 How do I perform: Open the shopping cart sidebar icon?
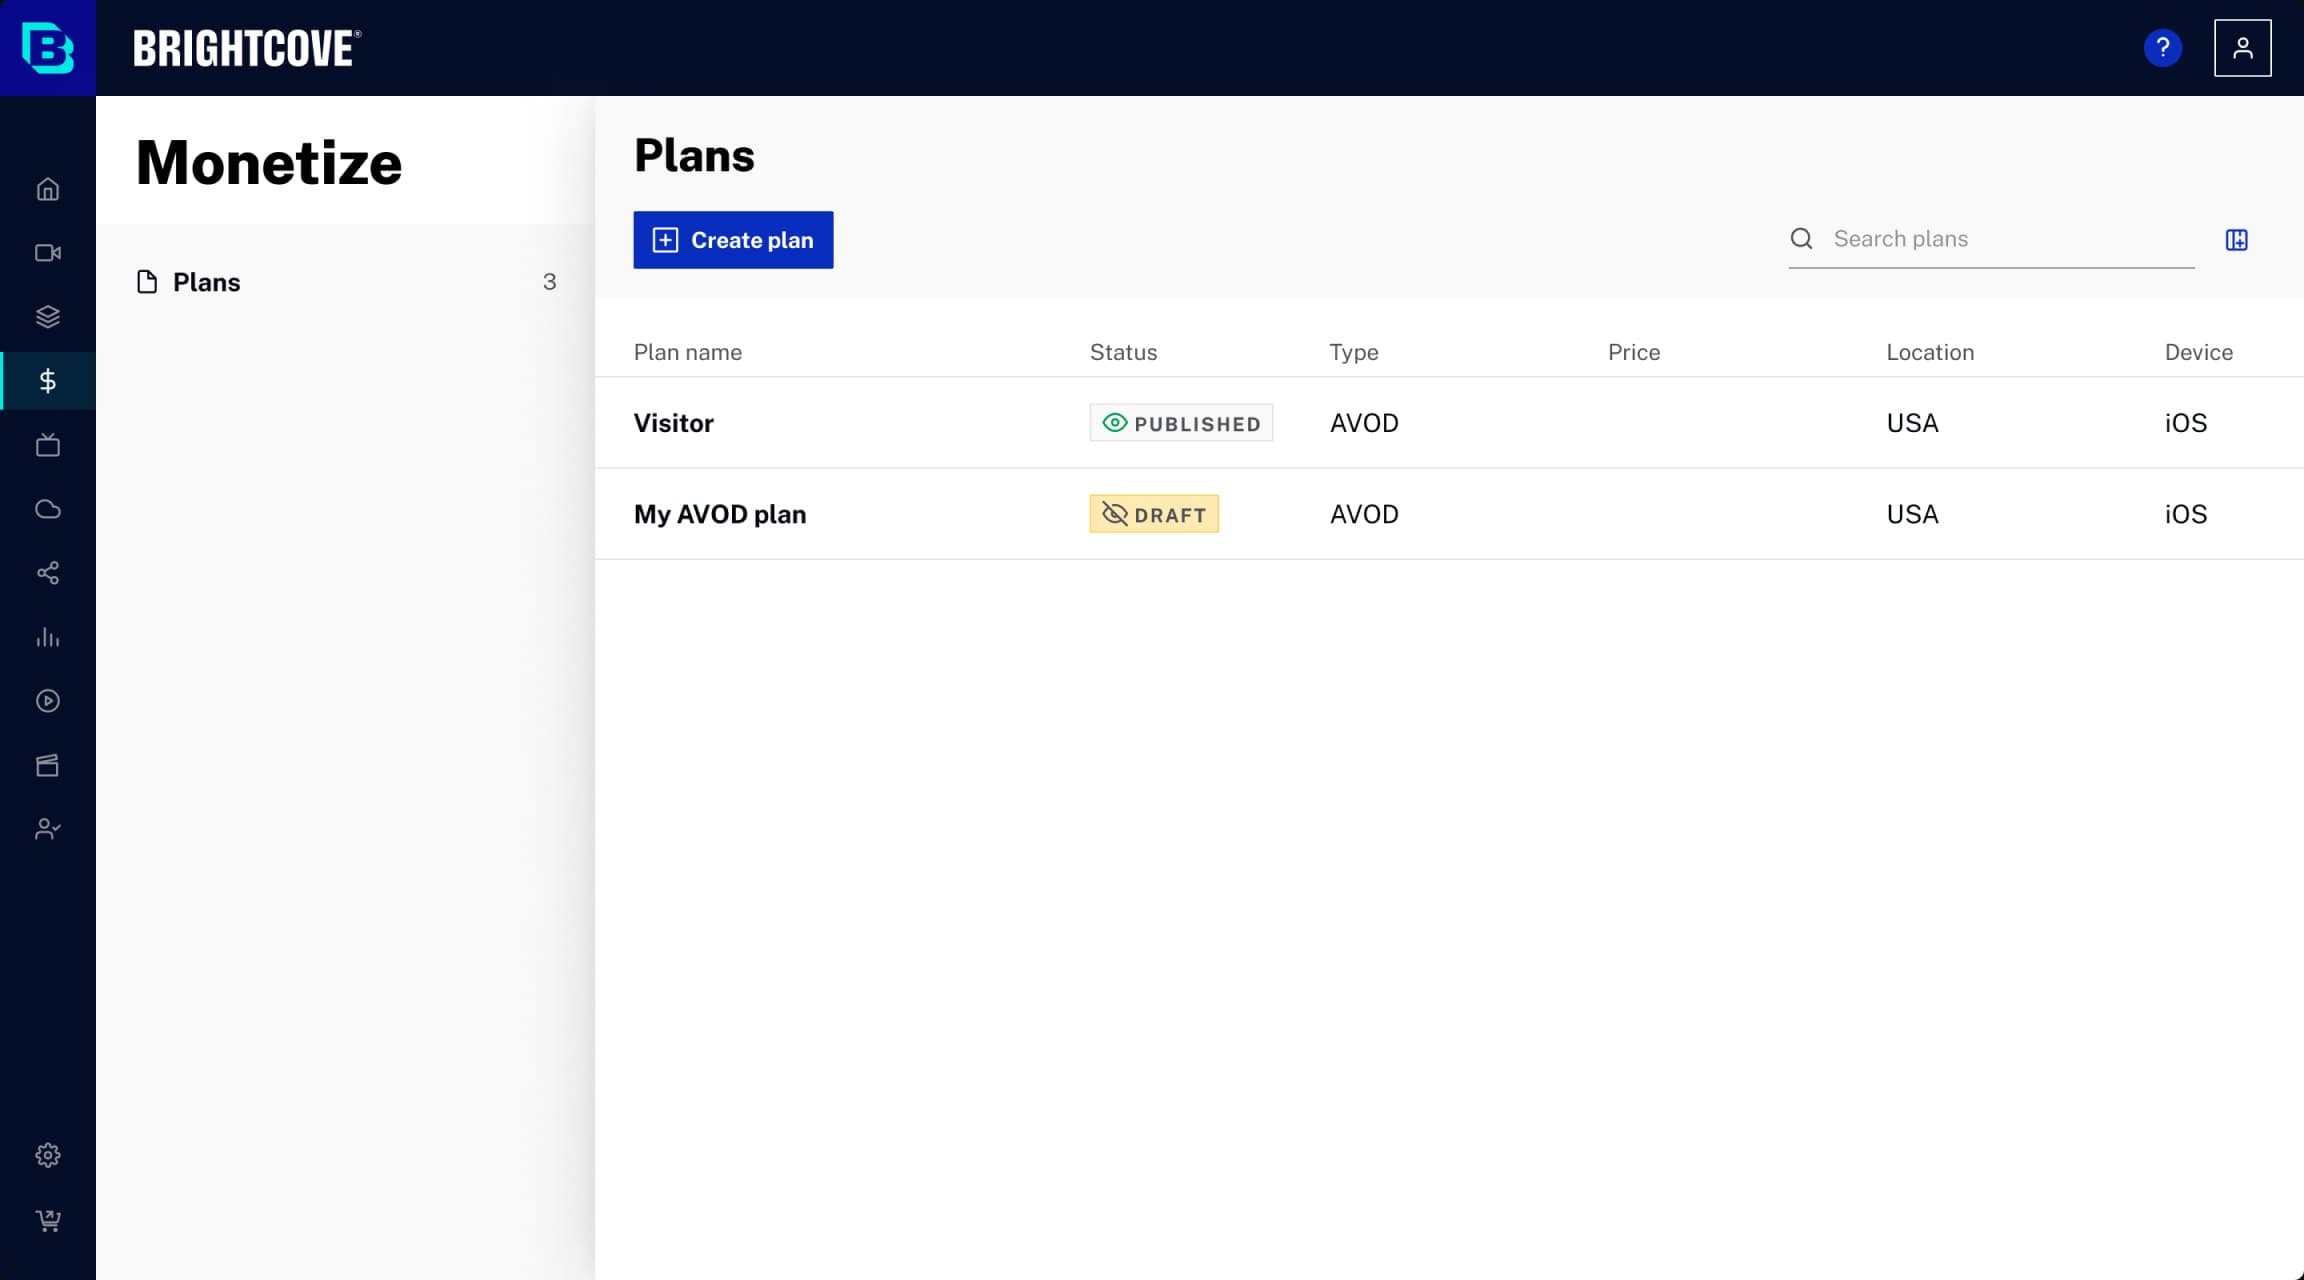pos(48,1220)
